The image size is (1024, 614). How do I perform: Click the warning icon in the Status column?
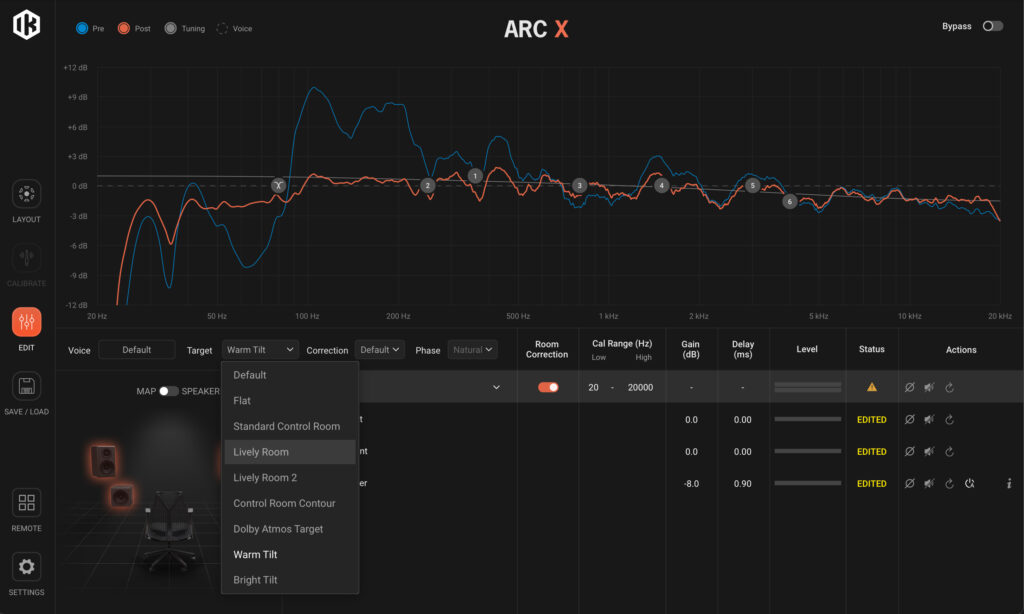click(x=871, y=387)
